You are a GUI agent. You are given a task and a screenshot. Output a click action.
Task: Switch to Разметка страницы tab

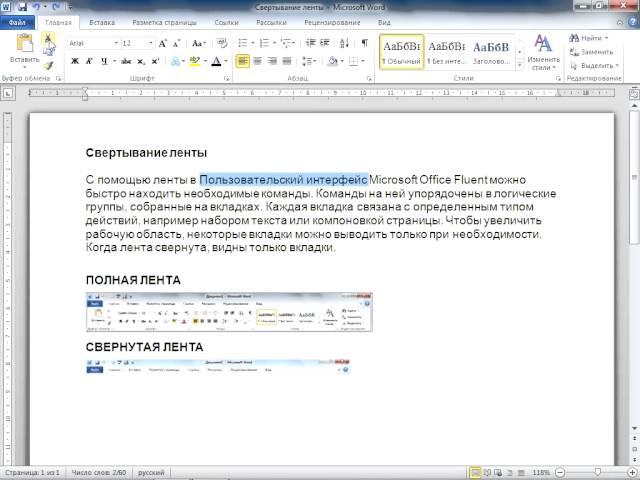click(164, 22)
